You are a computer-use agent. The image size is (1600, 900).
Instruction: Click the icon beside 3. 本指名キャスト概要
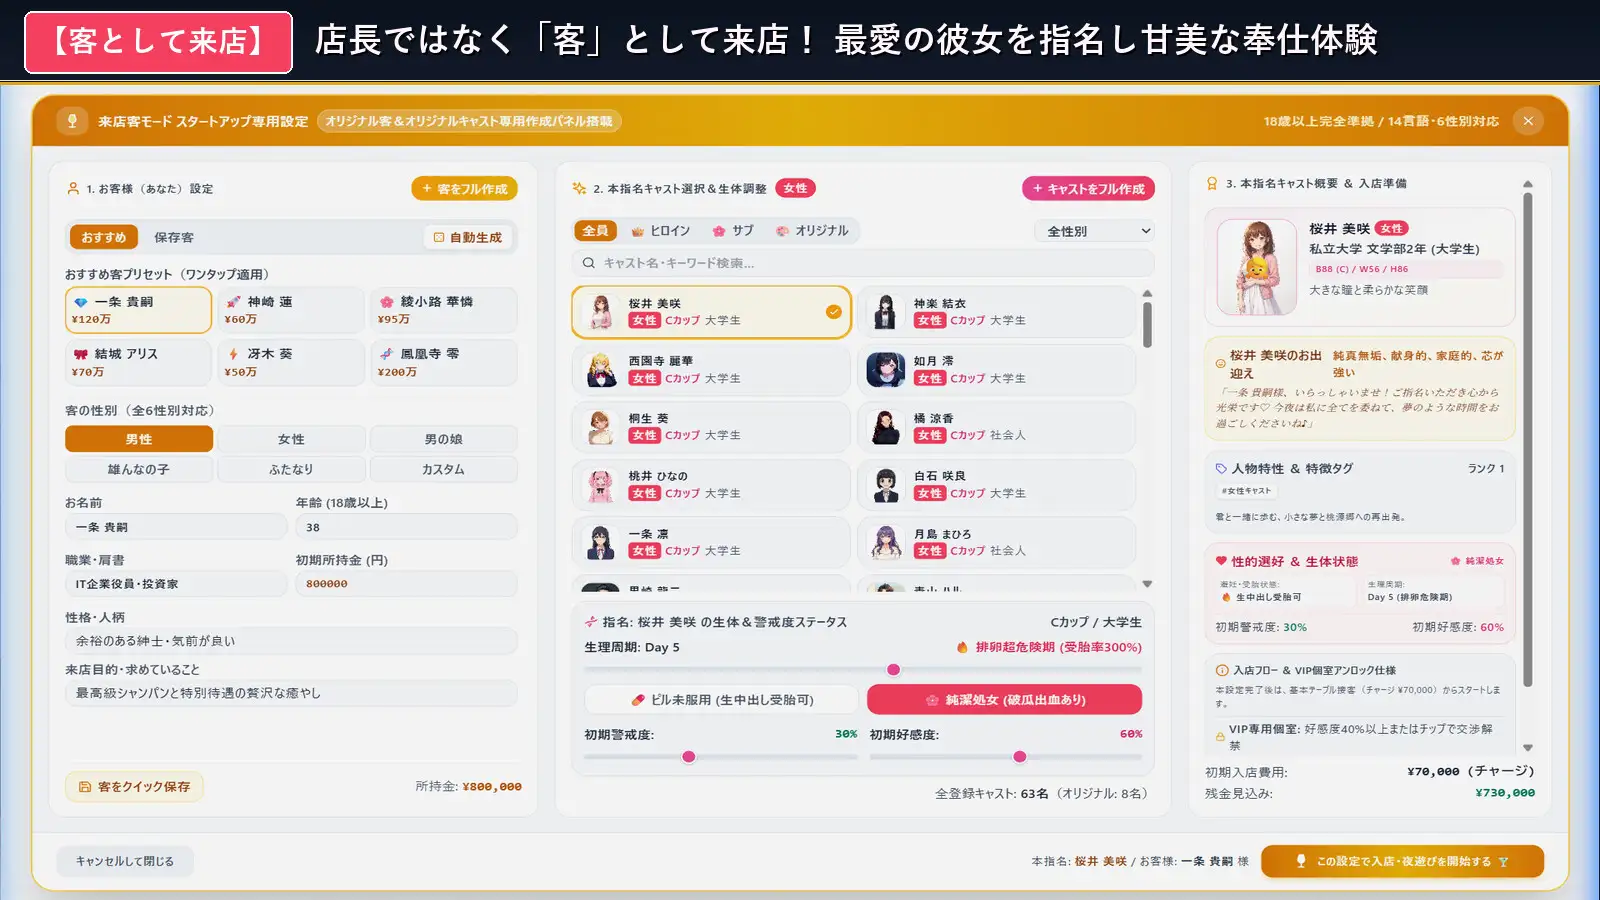(x=1212, y=184)
